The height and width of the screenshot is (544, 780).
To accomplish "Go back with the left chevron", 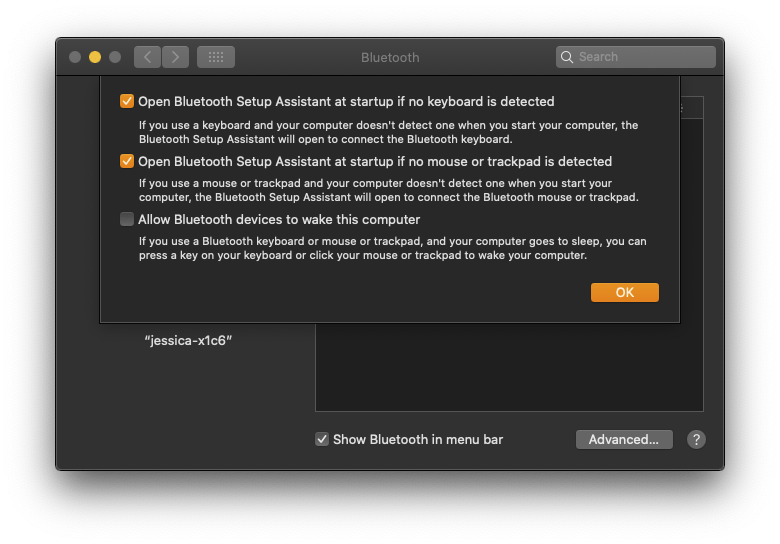I will tap(148, 57).
